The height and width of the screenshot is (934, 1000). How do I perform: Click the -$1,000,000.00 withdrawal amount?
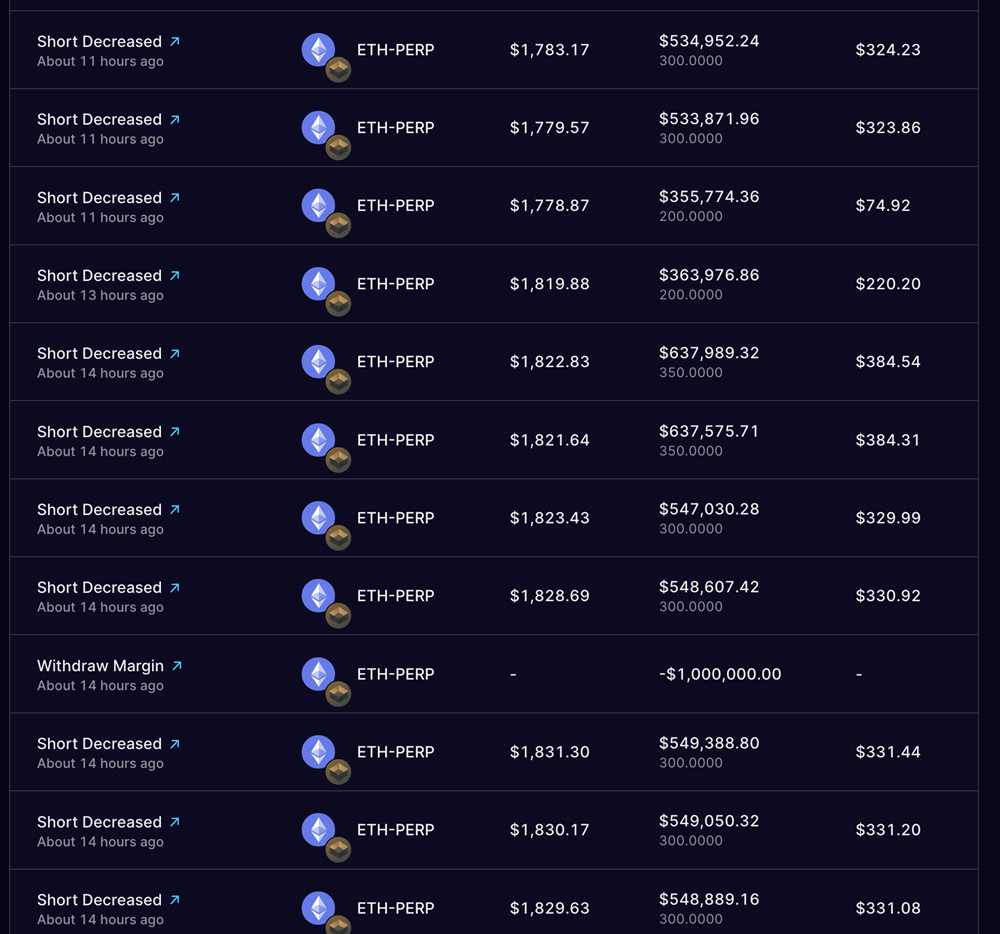[720, 674]
